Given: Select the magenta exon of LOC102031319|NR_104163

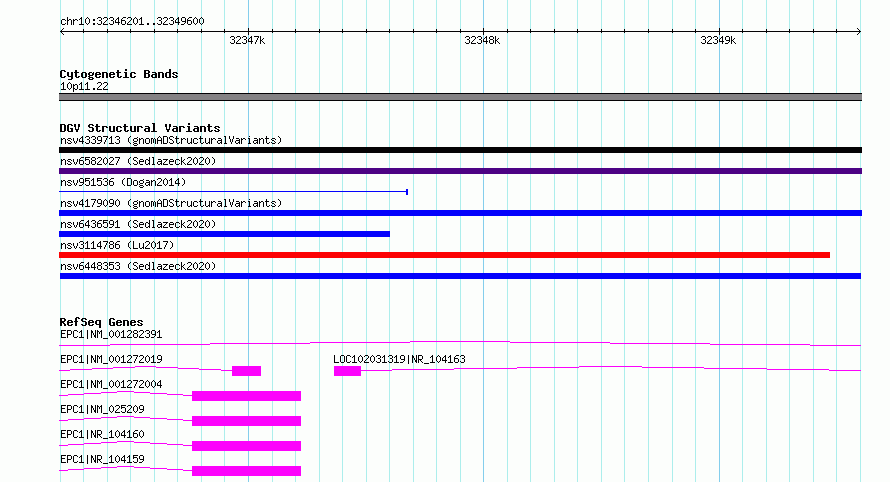Looking at the screenshot, I should pyautogui.click(x=347, y=371).
